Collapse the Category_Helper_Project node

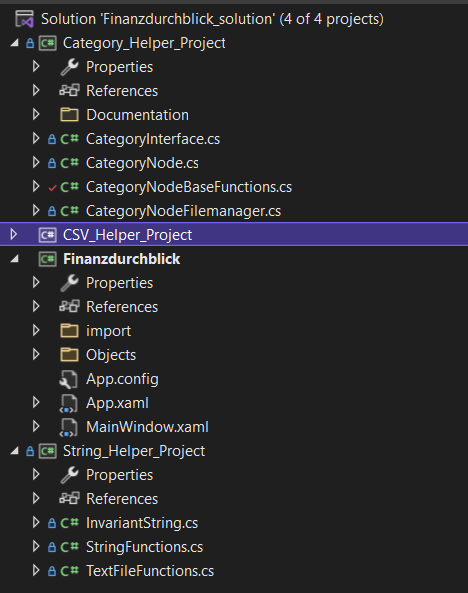coord(15,43)
